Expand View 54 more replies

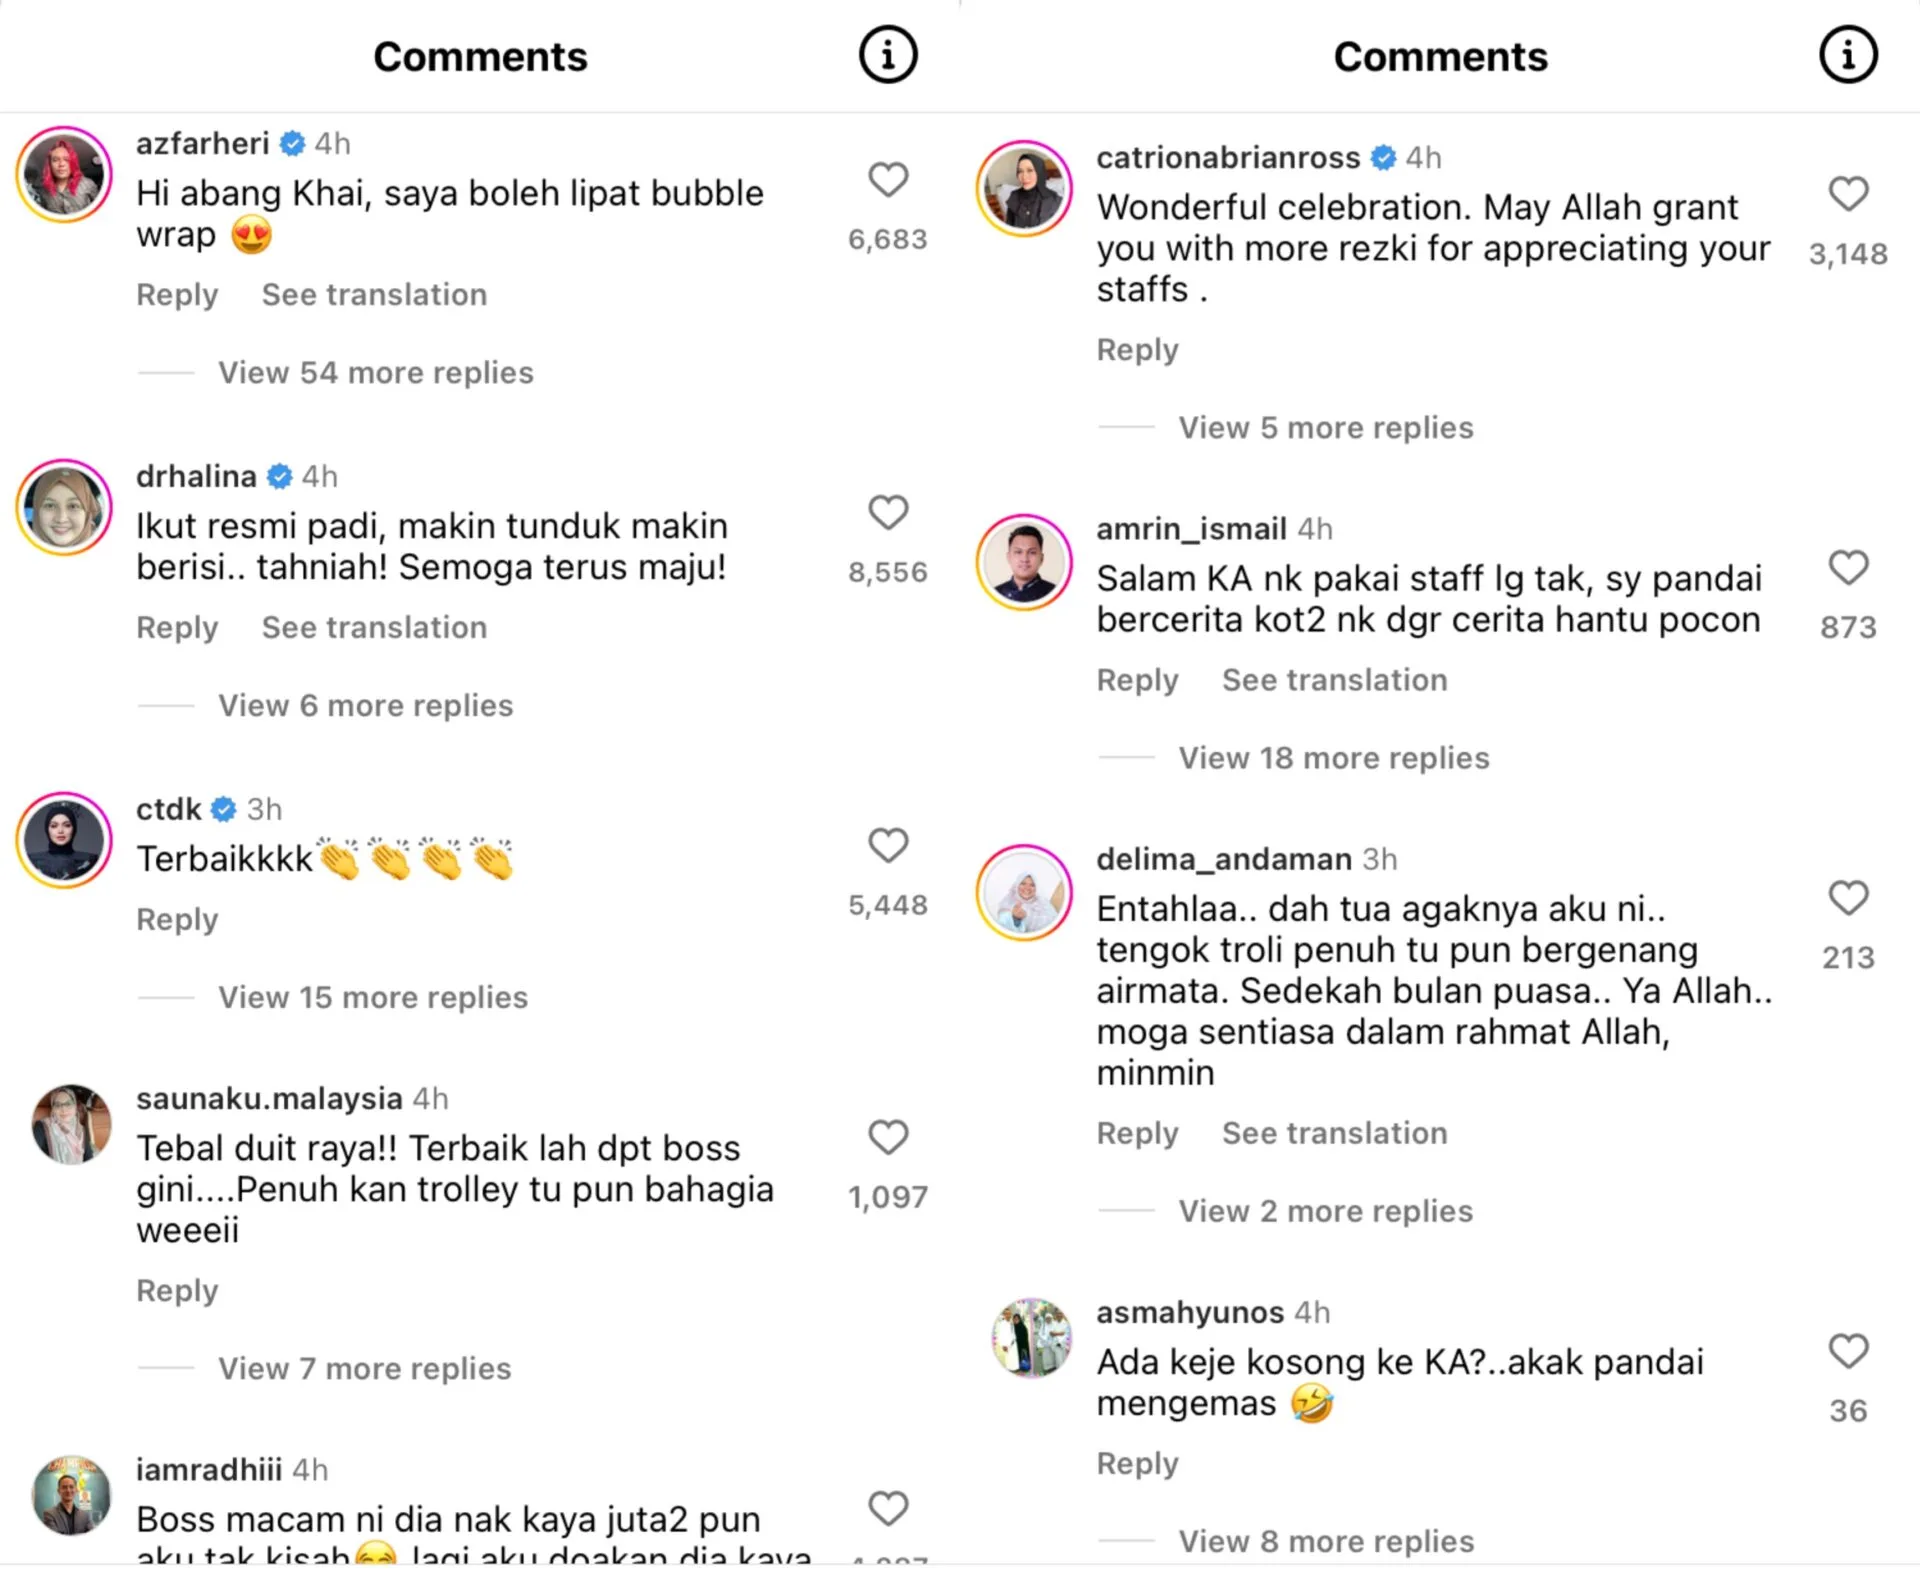pyautogui.click(x=376, y=373)
